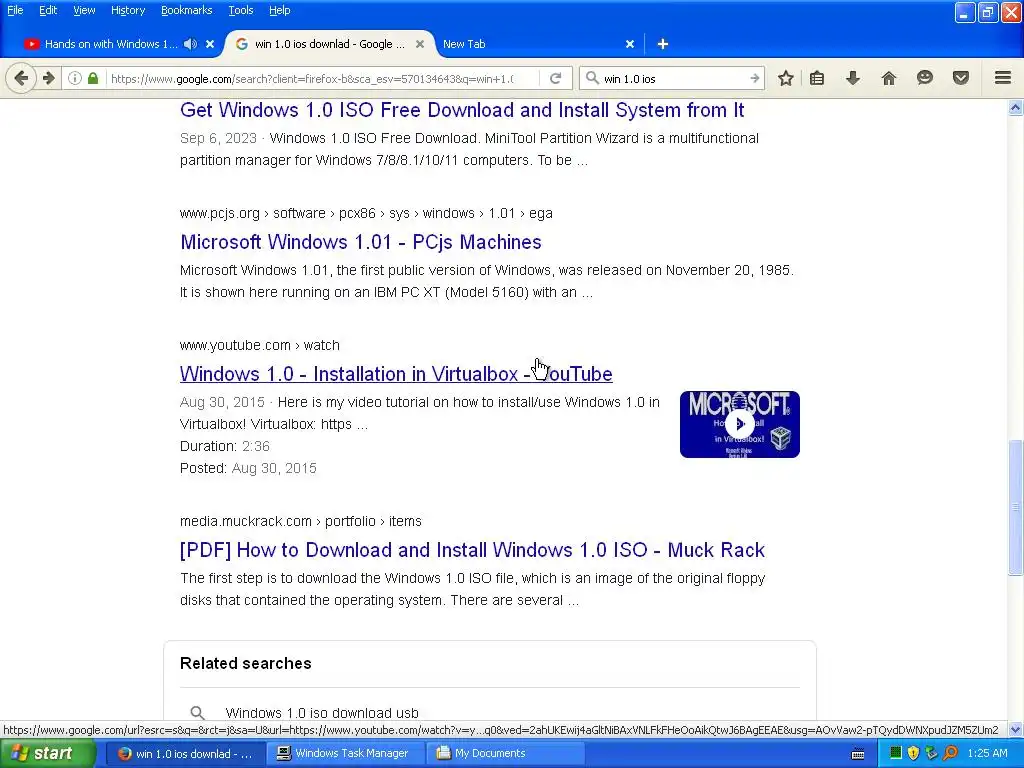Image resolution: width=1024 pixels, height=768 pixels.
Task: Open the Help menu
Action: click(x=280, y=10)
